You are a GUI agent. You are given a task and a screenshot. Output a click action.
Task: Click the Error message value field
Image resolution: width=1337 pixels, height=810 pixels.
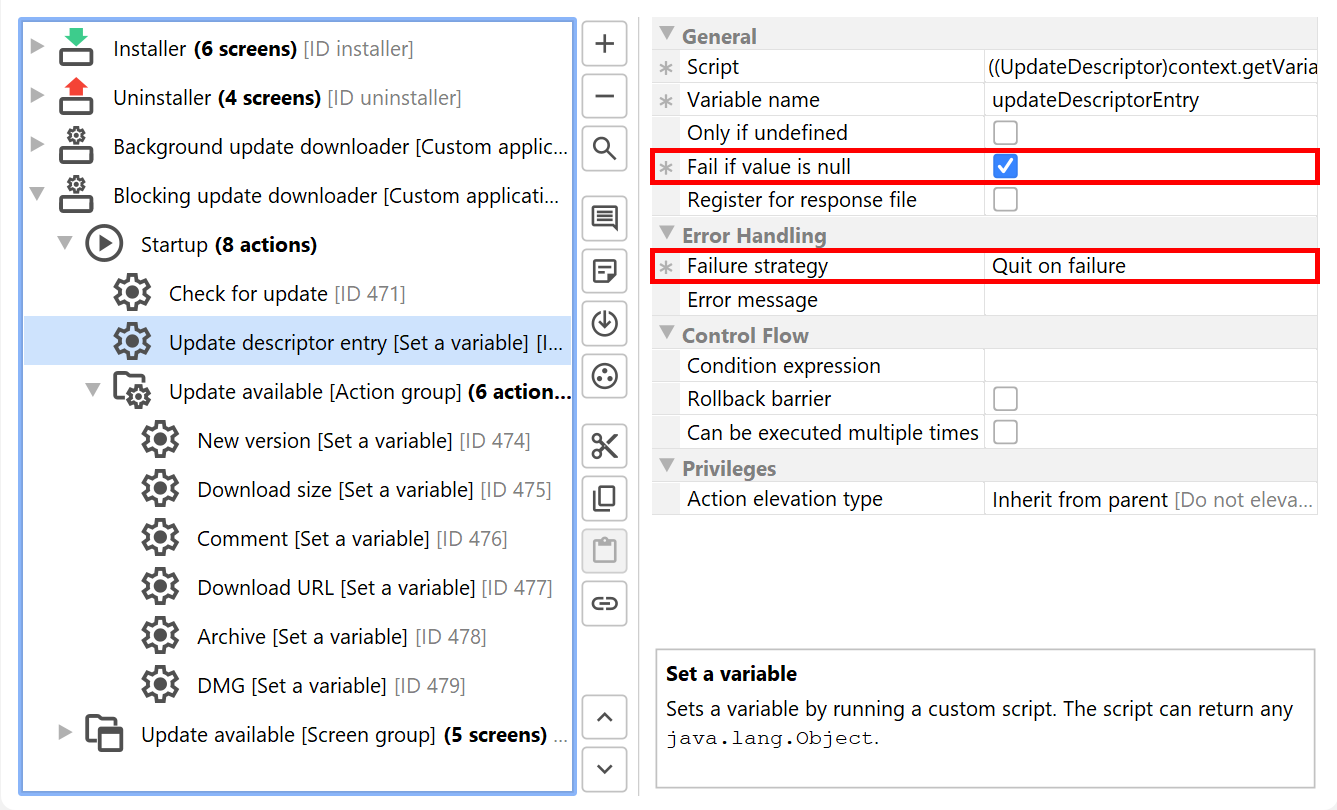coord(1150,300)
